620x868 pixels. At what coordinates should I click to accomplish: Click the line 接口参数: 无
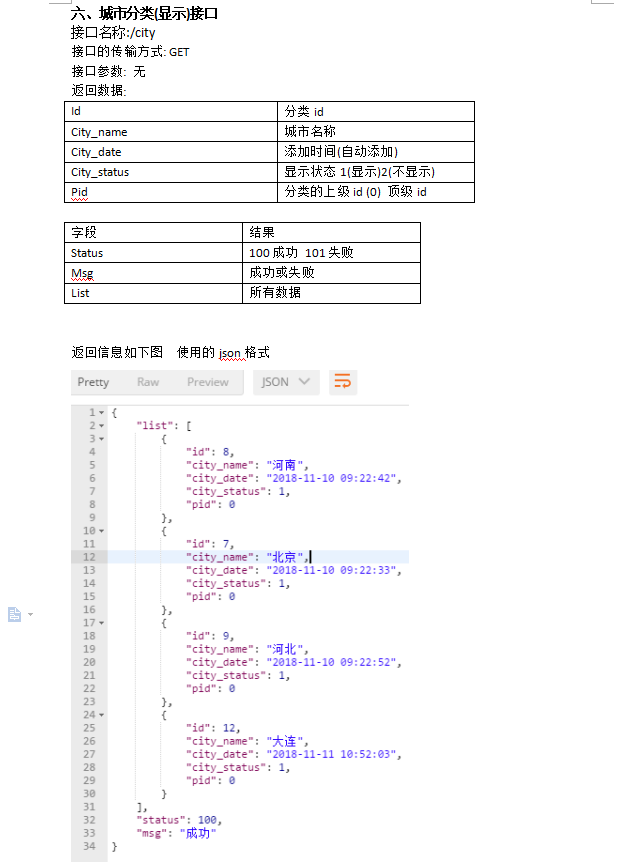click(108, 71)
